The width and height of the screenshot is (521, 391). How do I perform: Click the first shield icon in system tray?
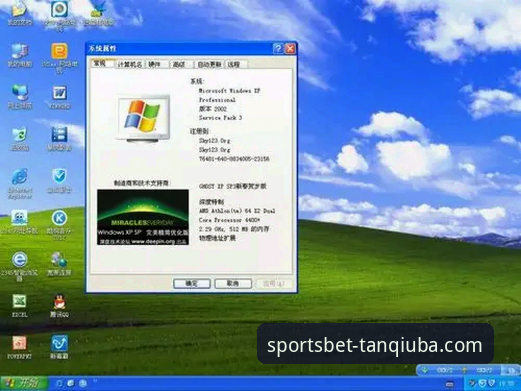click(482, 384)
